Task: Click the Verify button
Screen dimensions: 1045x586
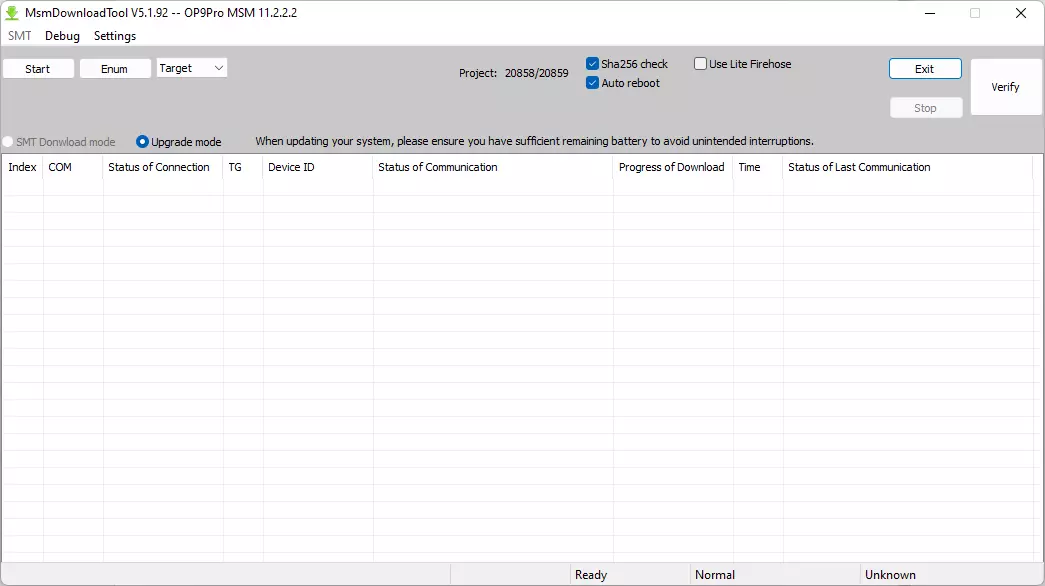Action: (x=1005, y=87)
